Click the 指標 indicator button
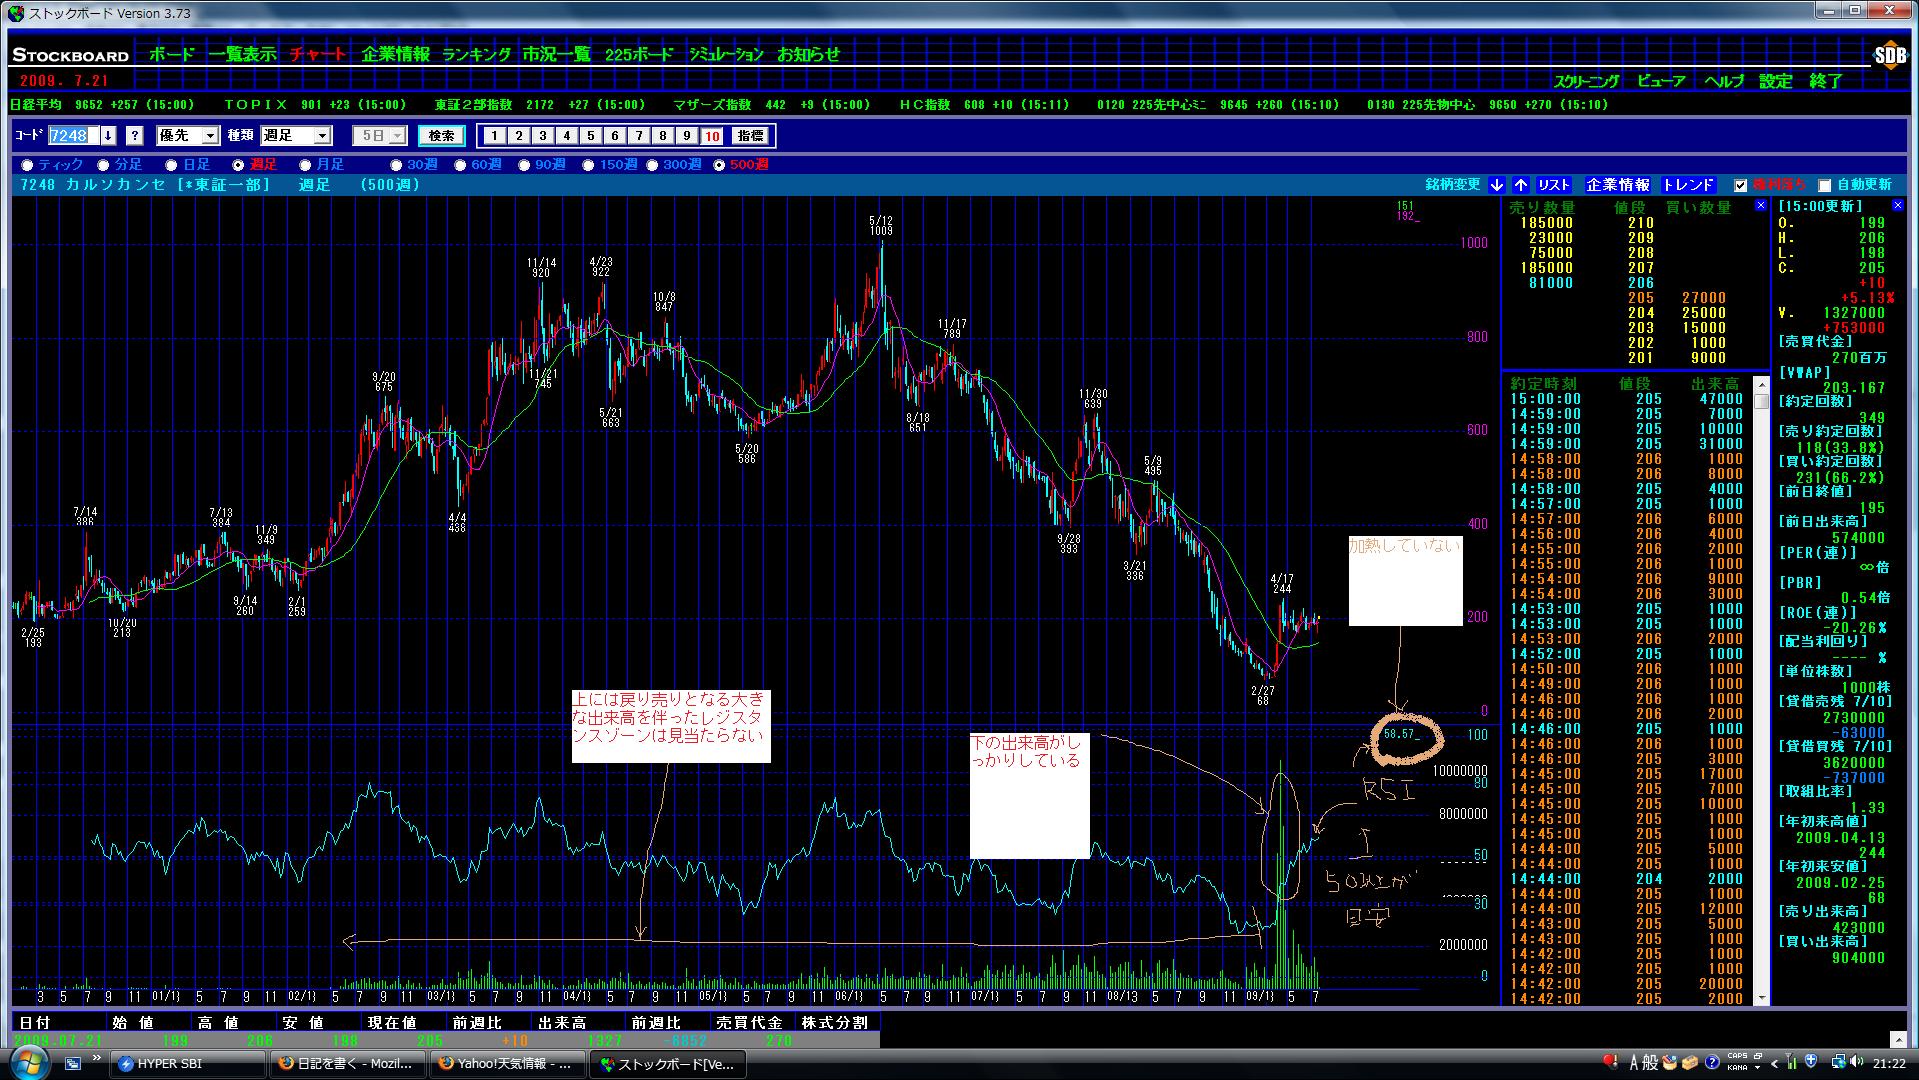Screen dimensions: 1919x1080 (749, 136)
